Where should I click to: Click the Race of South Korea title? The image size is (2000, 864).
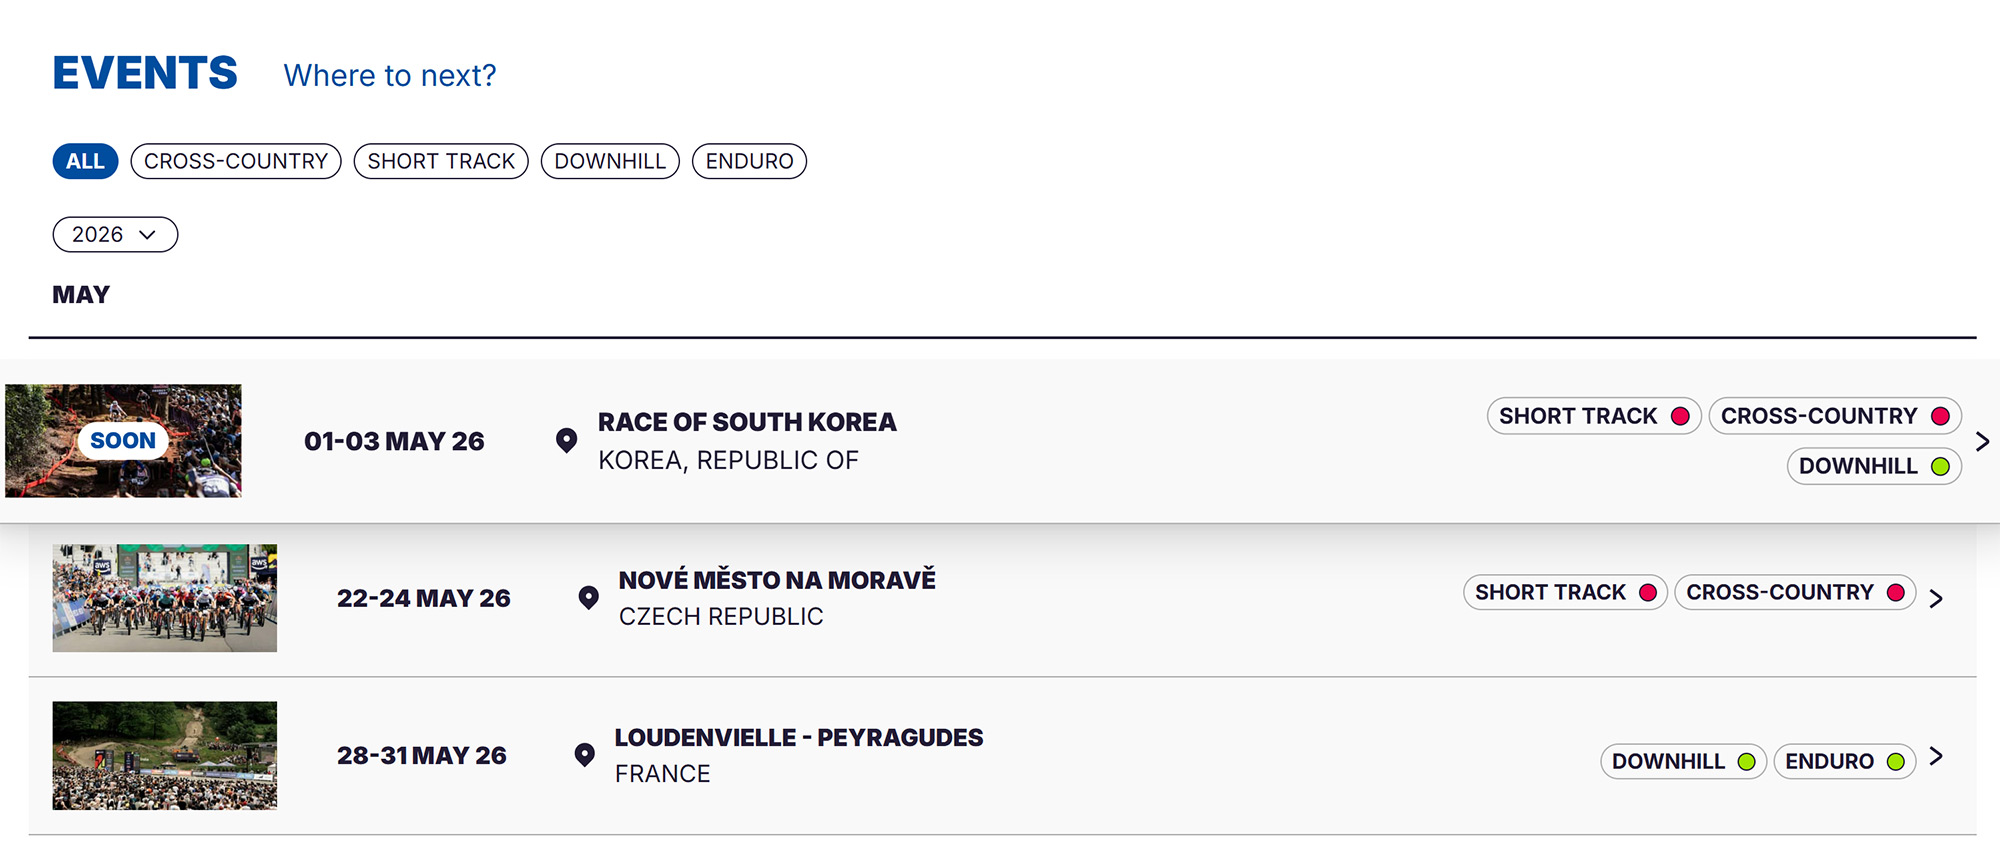point(747,422)
